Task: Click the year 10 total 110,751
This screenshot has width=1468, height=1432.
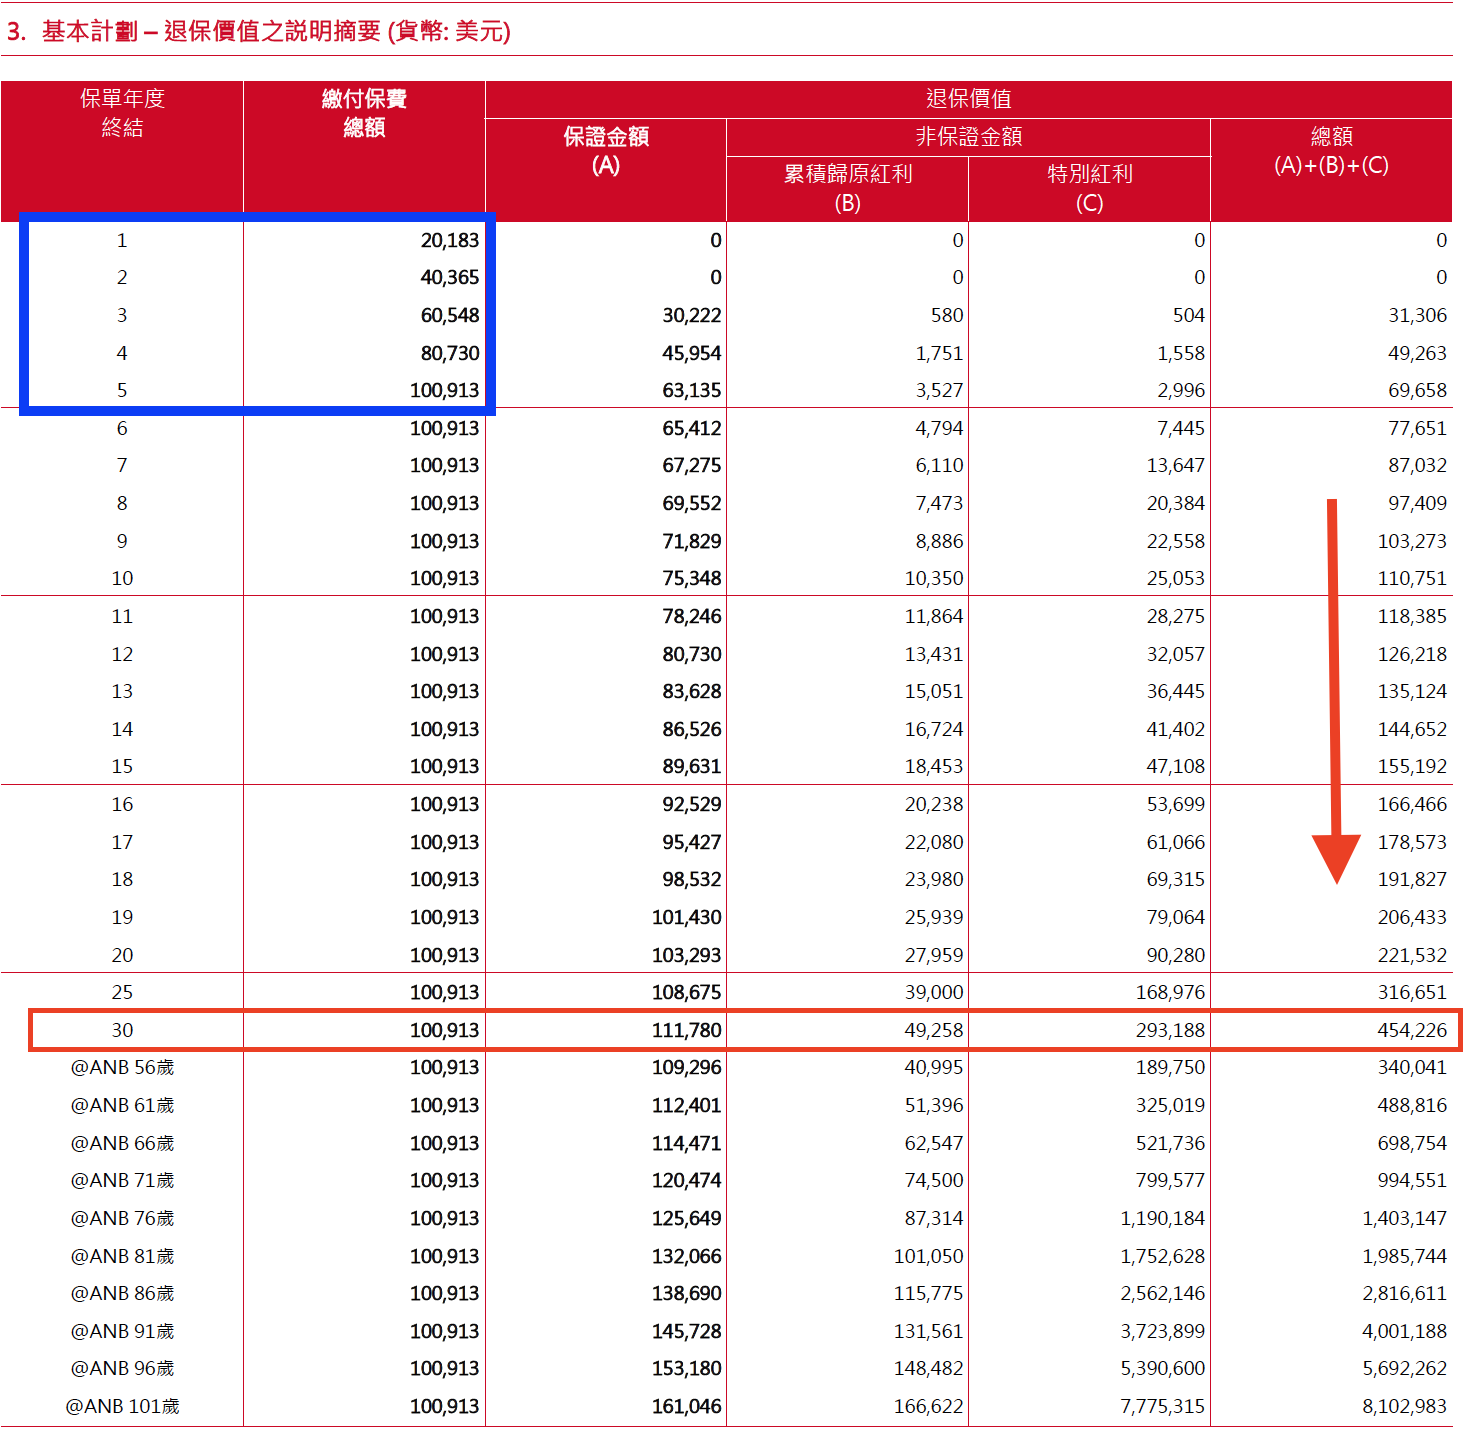Action: (1411, 579)
